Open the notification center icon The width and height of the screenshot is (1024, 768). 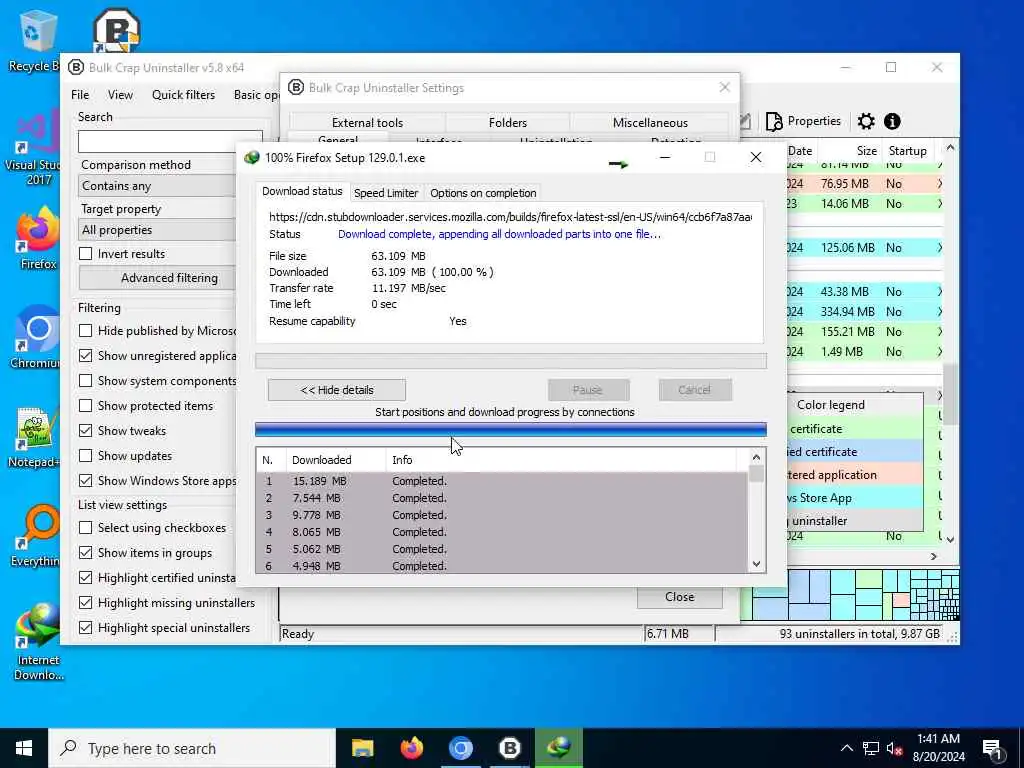(992, 749)
